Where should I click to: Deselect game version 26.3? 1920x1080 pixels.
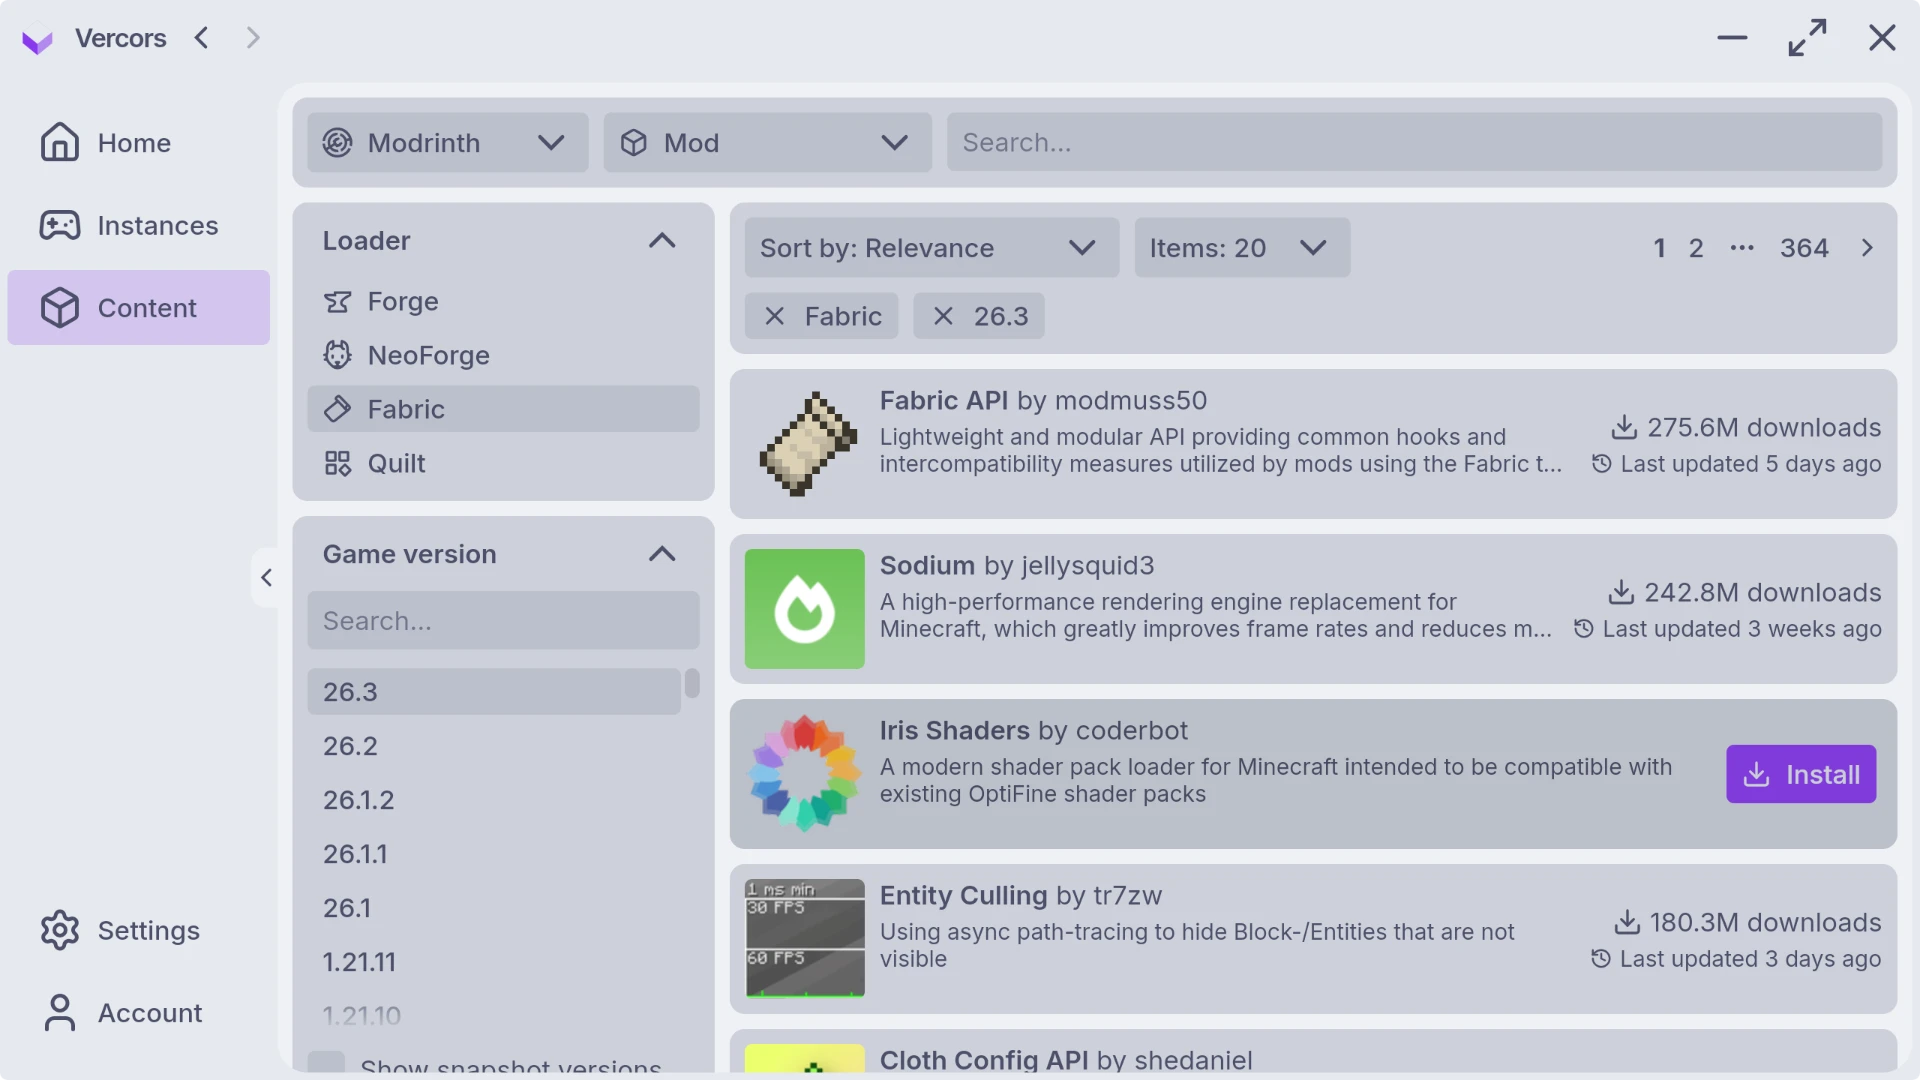coord(494,692)
